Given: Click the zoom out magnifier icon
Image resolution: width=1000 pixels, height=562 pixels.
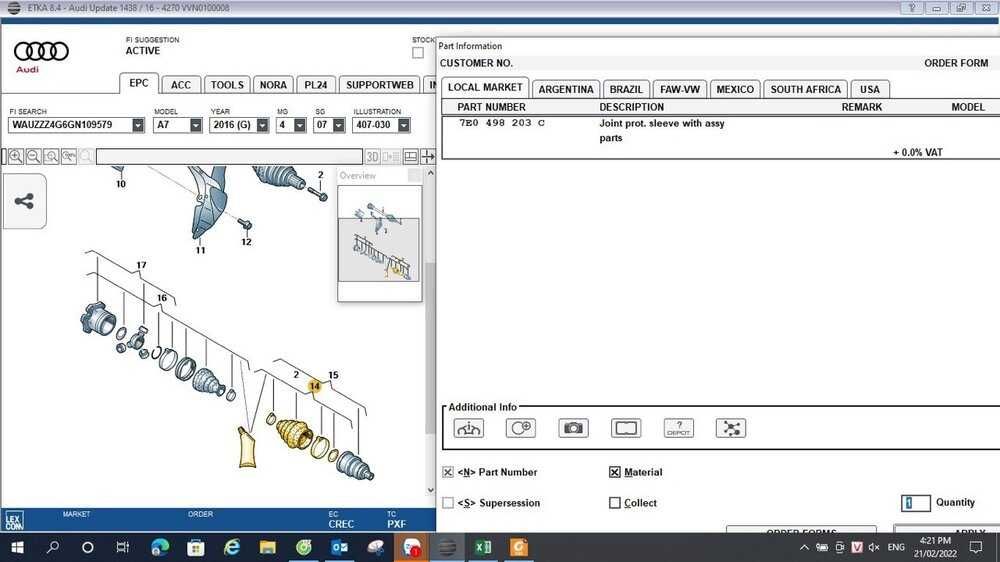Looking at the screenshot, I should 34,156.
